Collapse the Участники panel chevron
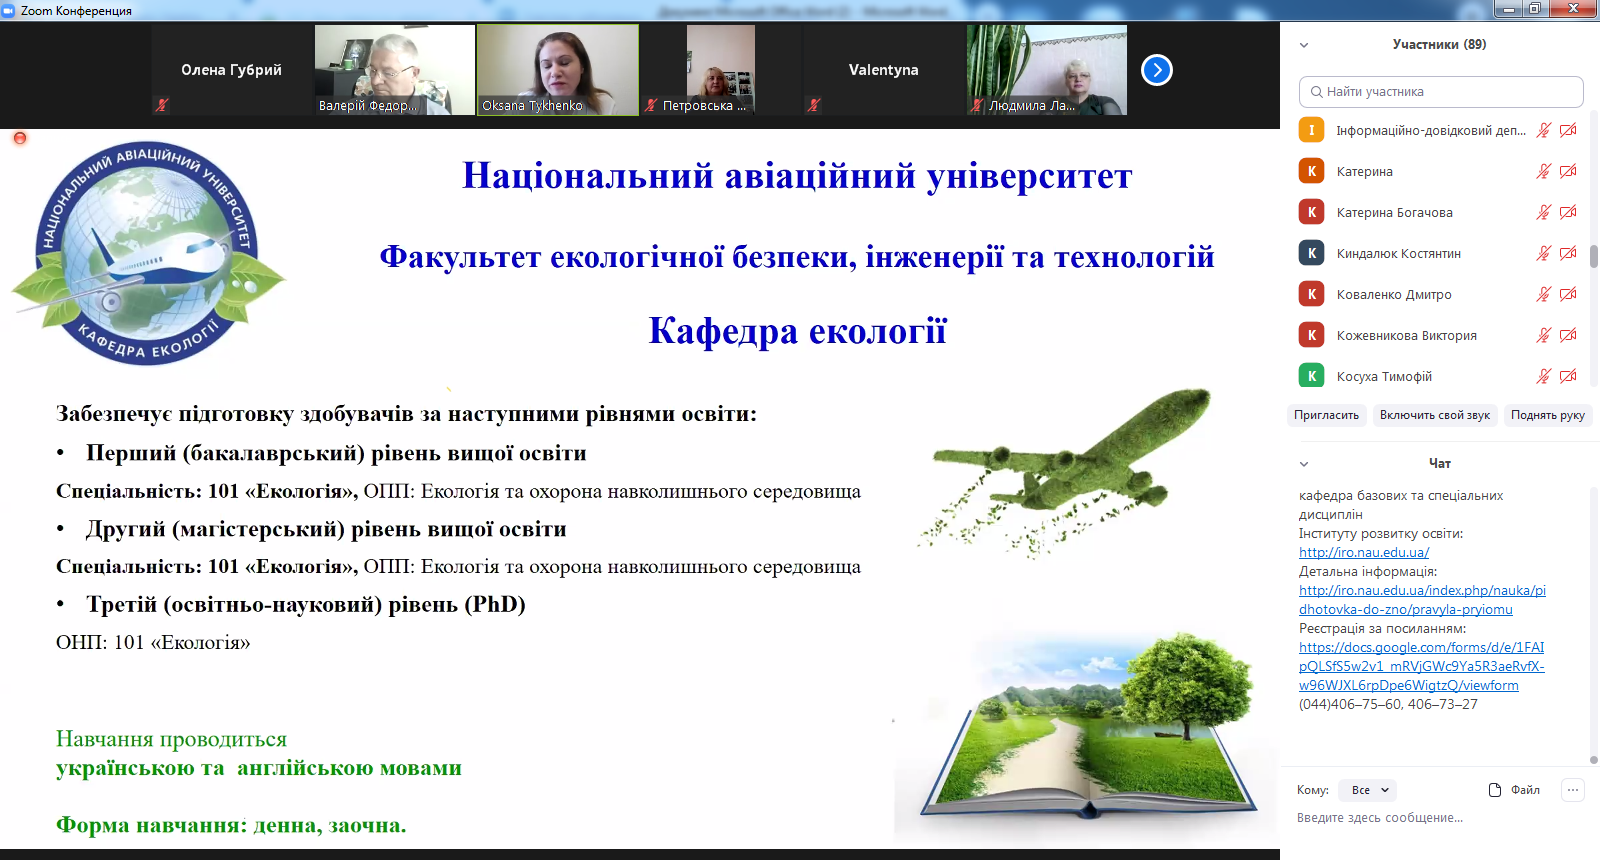The width and height of the screenshot is (1600, 860). (1304, 45)
